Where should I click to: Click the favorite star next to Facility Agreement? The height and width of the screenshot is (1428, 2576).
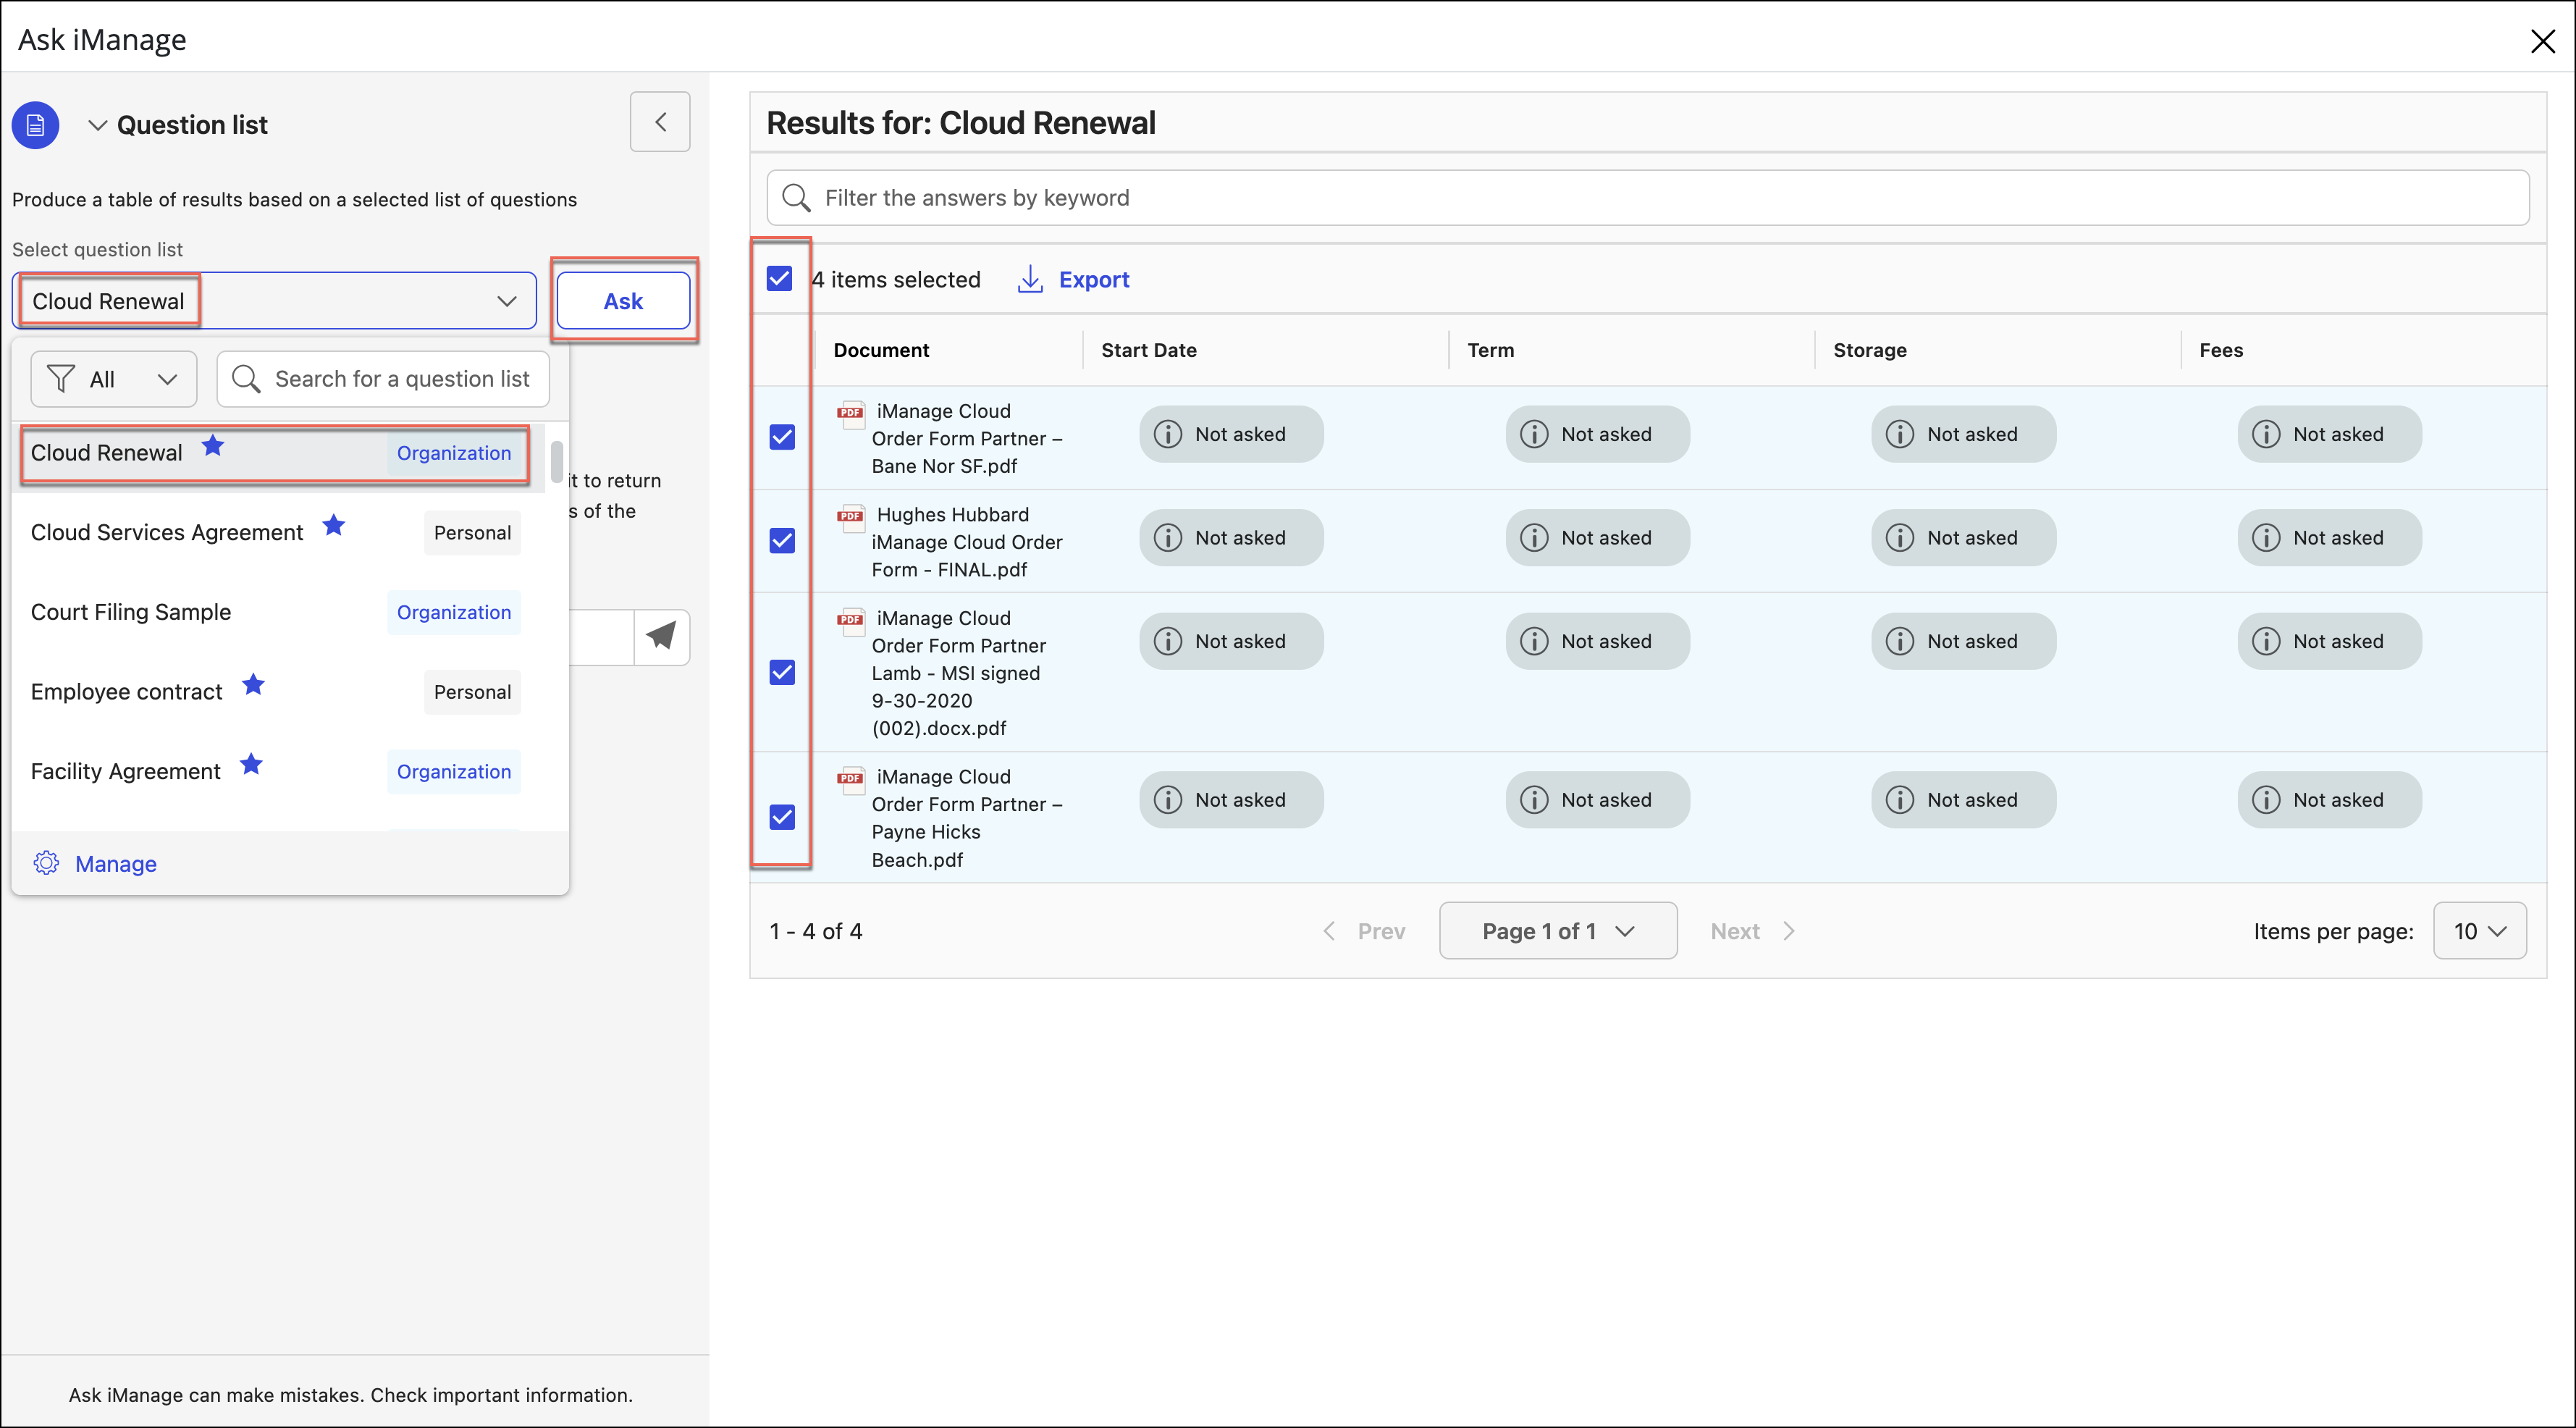coord(252,765)
